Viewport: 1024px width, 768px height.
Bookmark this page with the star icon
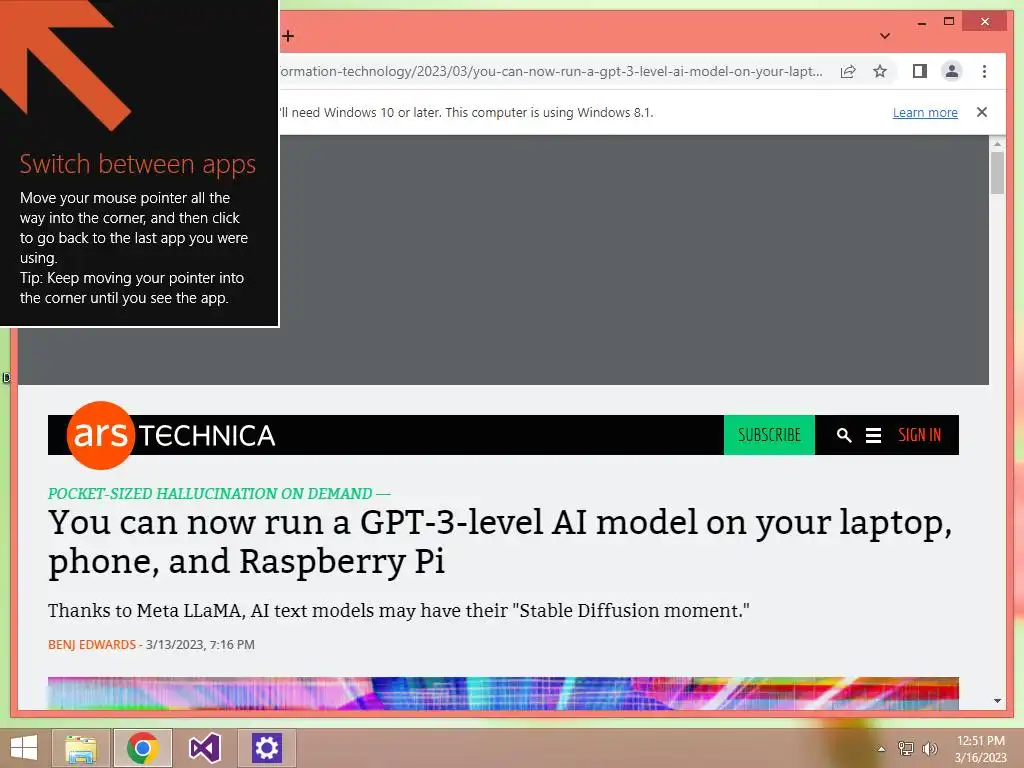pos(880,71)
